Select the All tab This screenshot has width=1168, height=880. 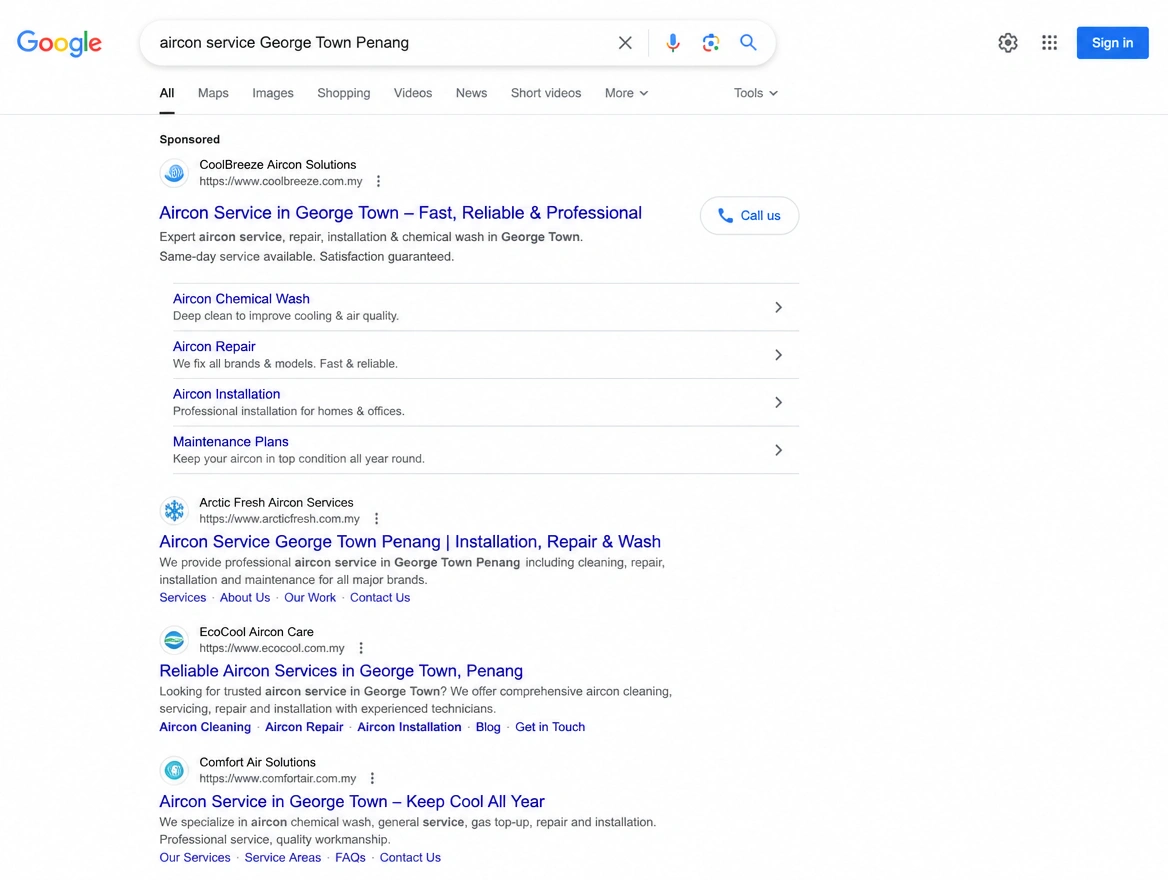pos(167,93)
